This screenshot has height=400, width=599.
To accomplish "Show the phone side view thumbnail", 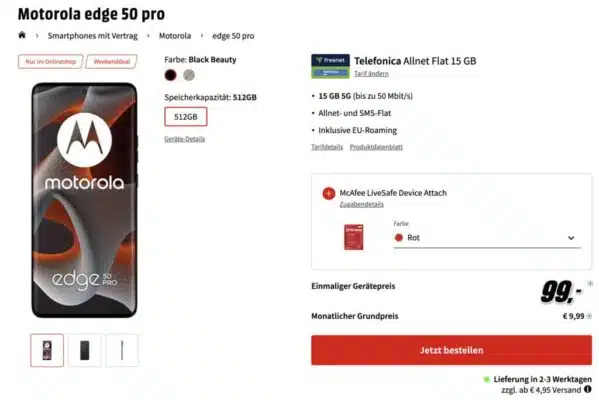I will click(122, 350).
